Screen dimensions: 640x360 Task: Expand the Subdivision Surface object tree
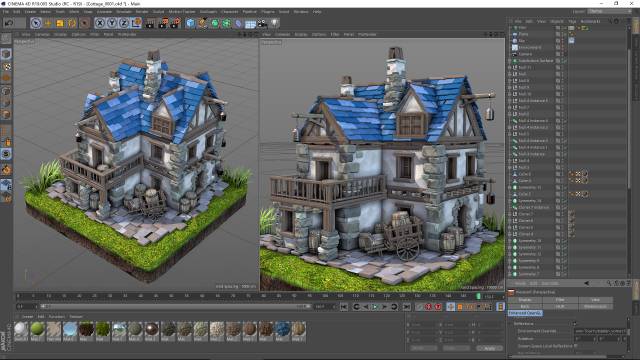[x=510, y=60]
